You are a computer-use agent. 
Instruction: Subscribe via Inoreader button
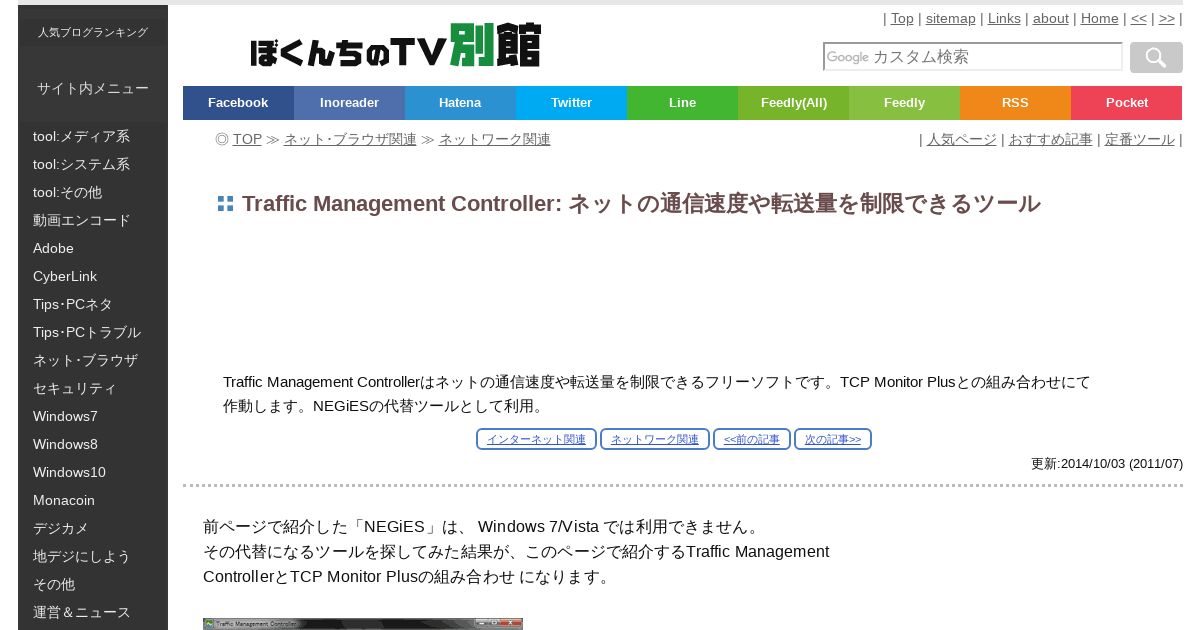point(349,103)
